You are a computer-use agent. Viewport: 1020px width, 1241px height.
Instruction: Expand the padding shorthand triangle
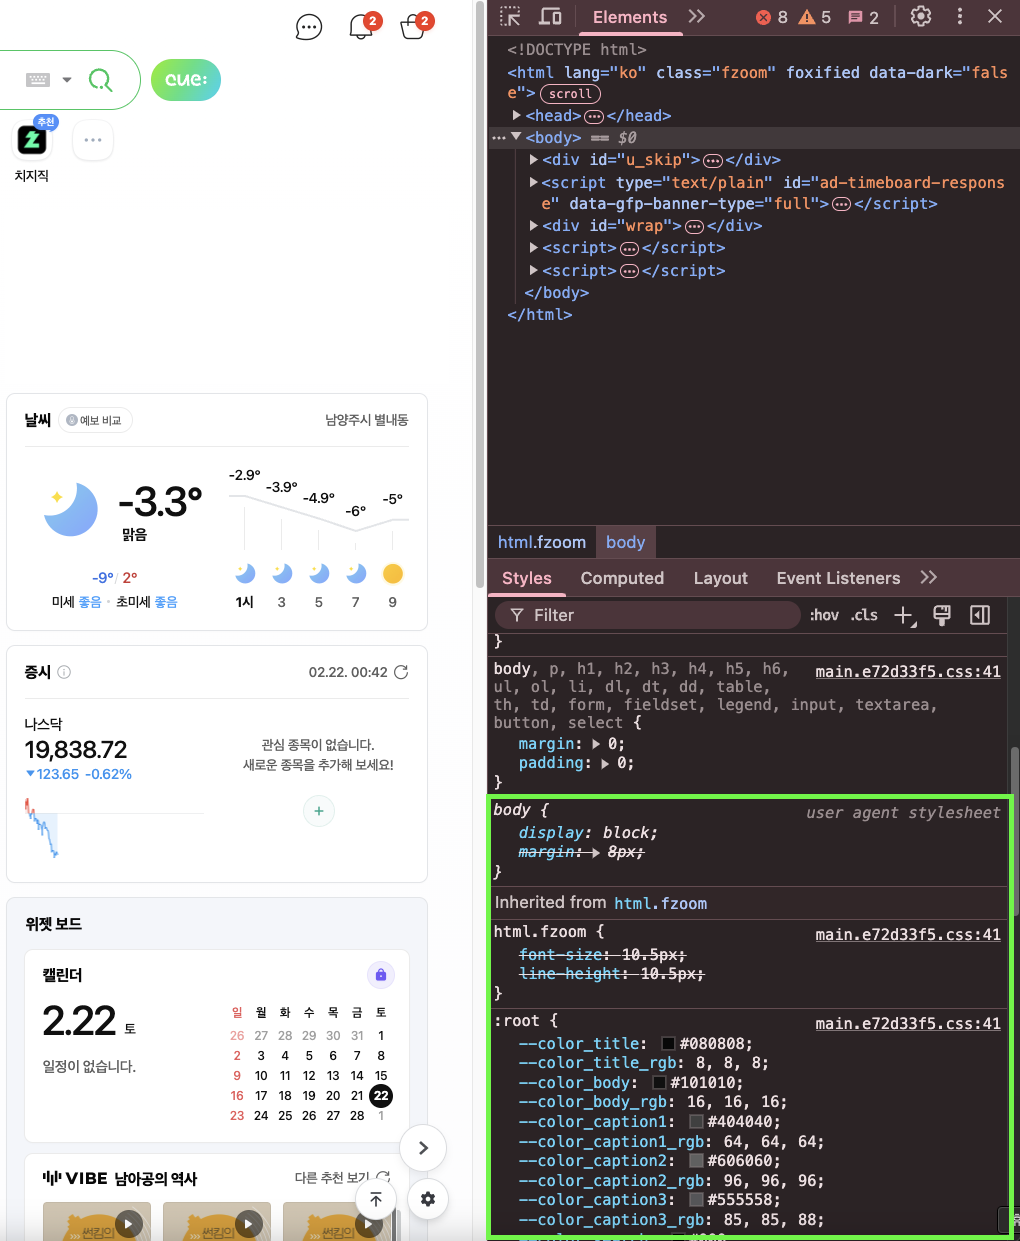tap(606, 763)
